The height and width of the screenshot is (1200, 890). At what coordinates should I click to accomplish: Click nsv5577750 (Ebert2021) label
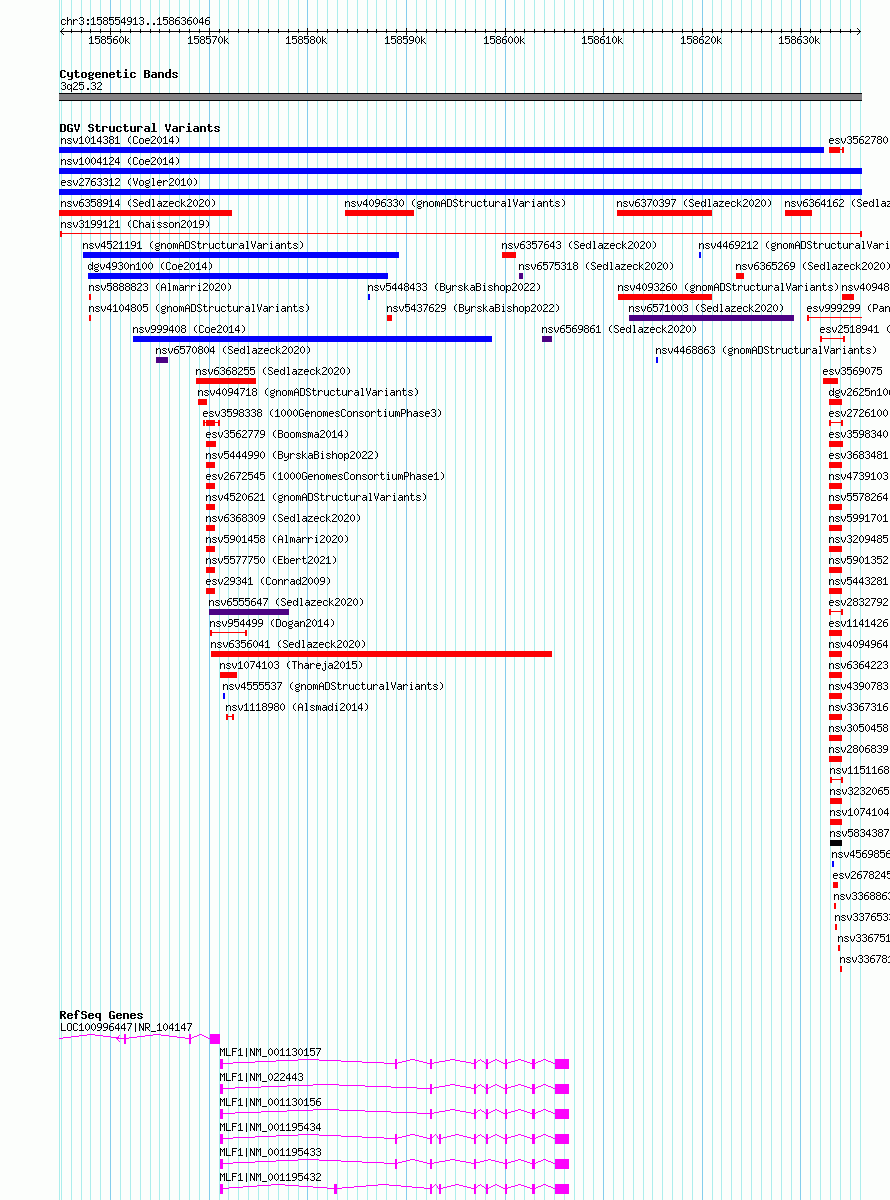coord(272,560)
